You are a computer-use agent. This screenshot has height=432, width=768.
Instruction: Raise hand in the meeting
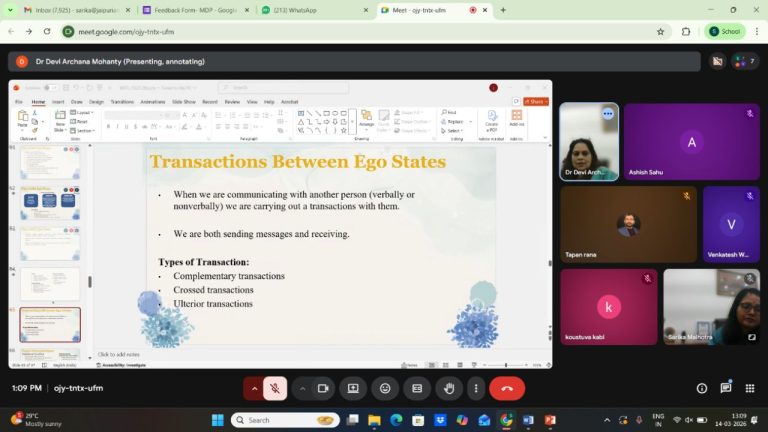click(449, 388)
